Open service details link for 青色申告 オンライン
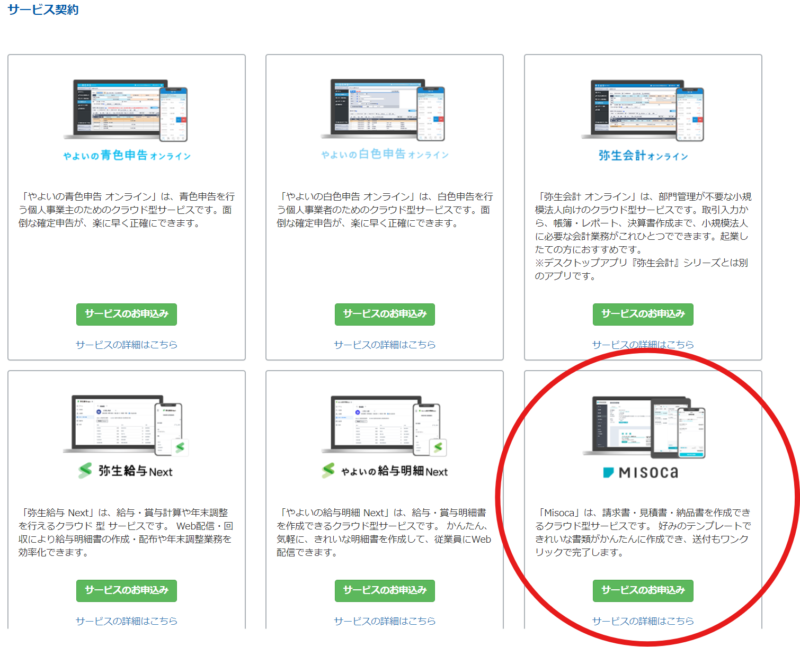The width and height of the screenshot is (800, 647). click(126, 344)
